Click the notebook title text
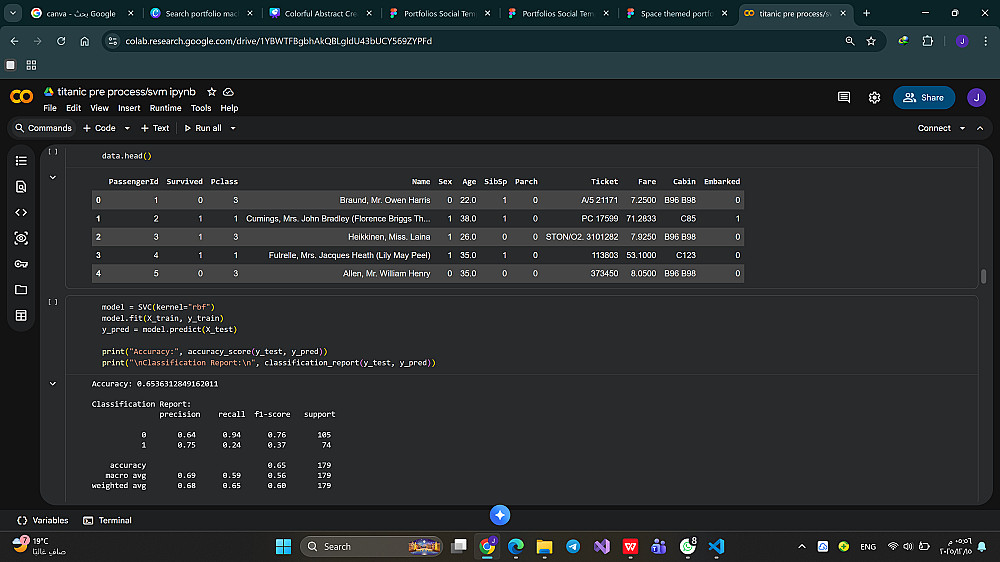 coord(126,92)
